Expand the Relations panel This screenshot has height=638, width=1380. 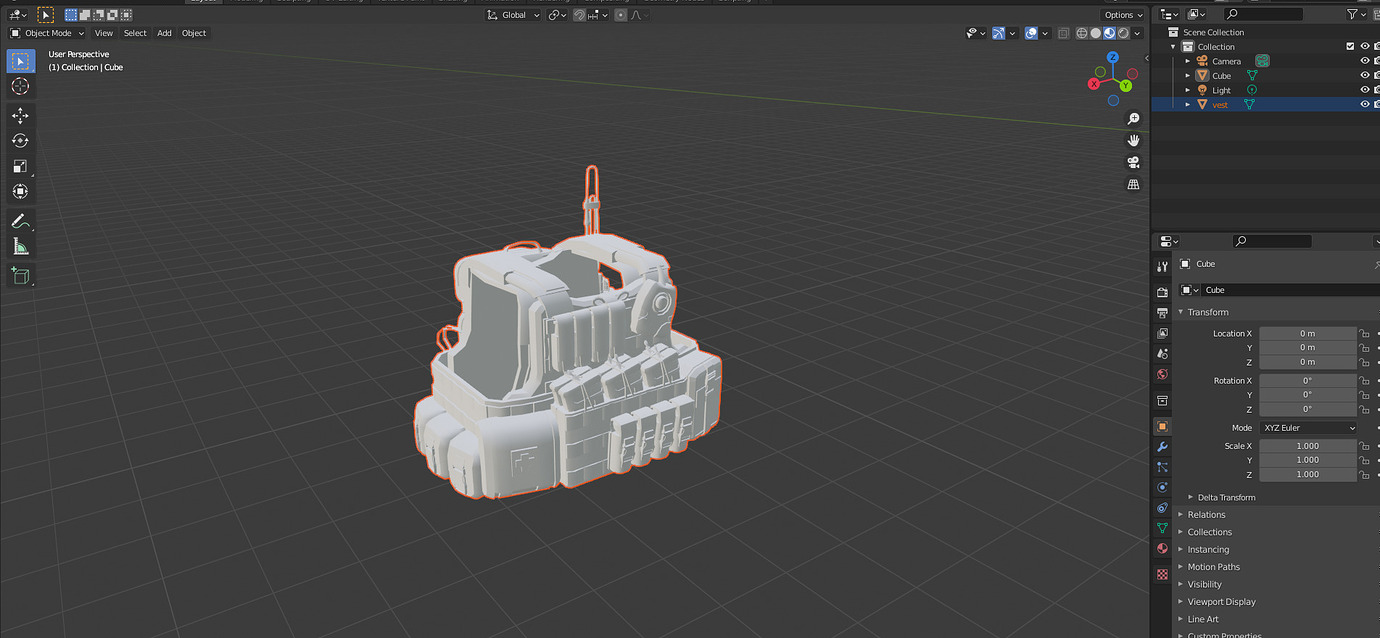1206,515
